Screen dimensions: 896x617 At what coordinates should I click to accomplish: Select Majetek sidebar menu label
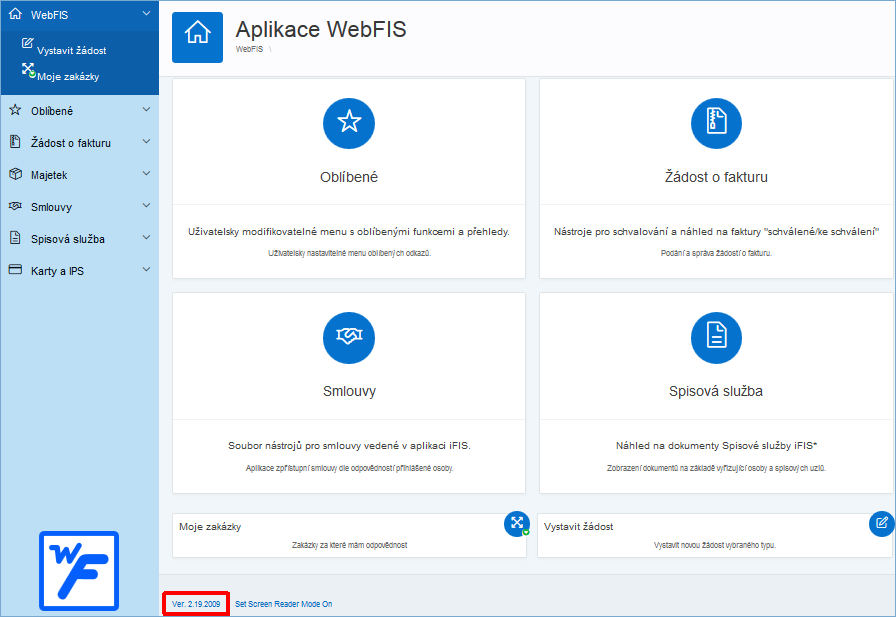(x=49, y=175)
